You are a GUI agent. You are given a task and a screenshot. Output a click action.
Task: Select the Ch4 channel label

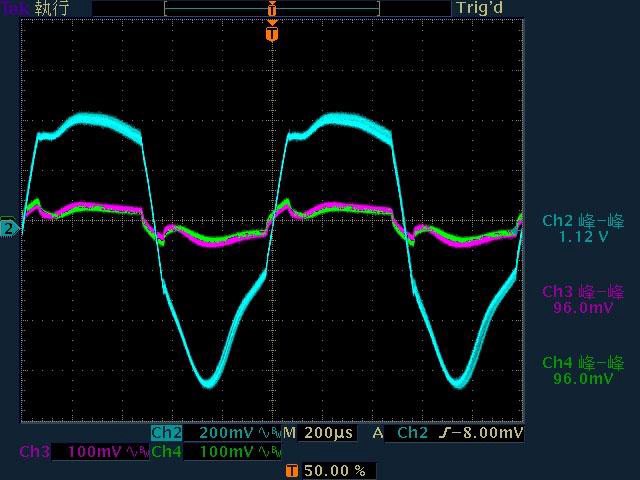(166, 452)
